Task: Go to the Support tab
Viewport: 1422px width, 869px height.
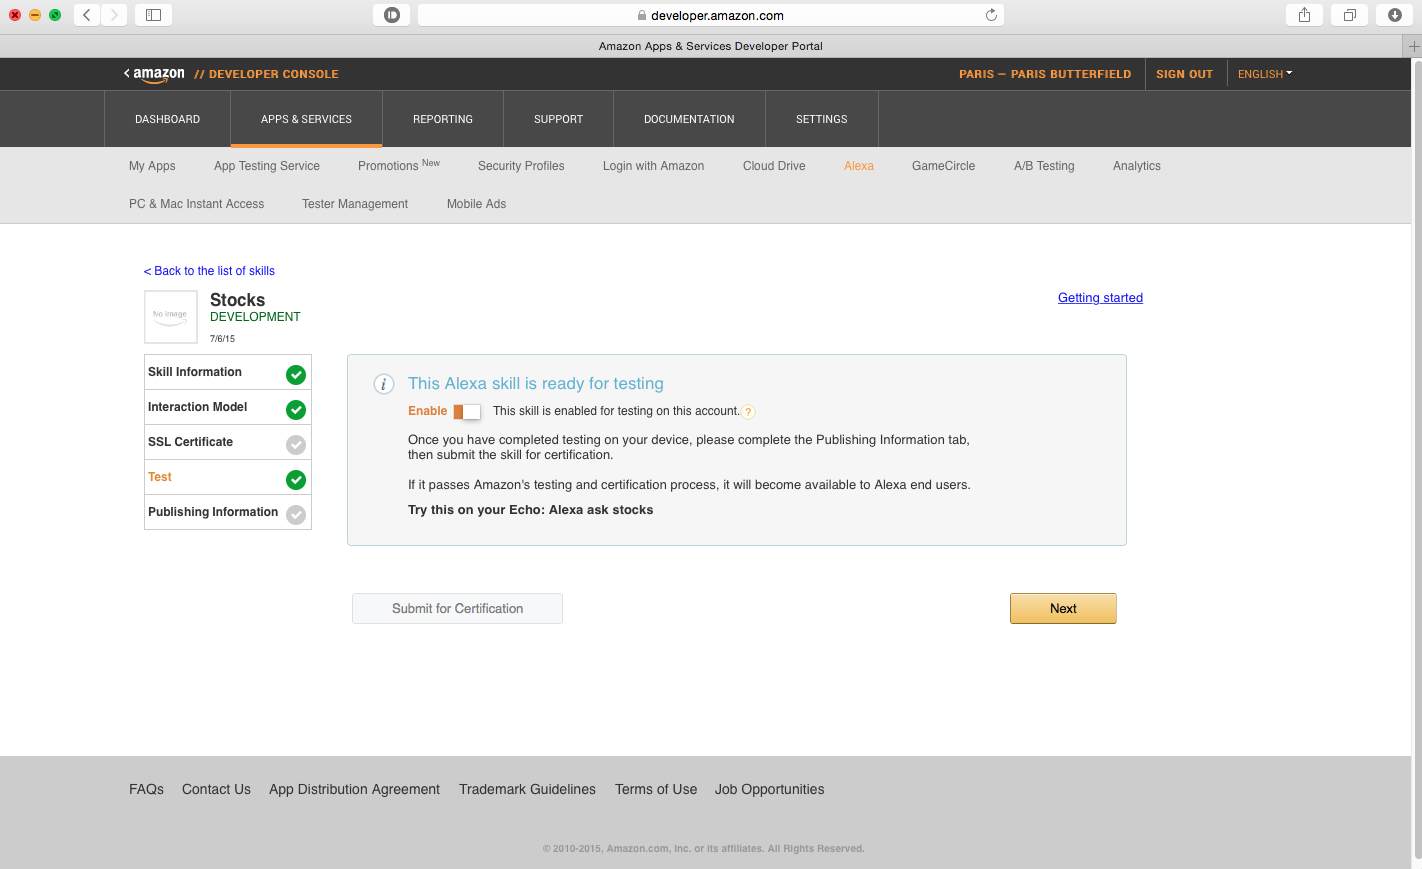Action: [x=558, y=119]
